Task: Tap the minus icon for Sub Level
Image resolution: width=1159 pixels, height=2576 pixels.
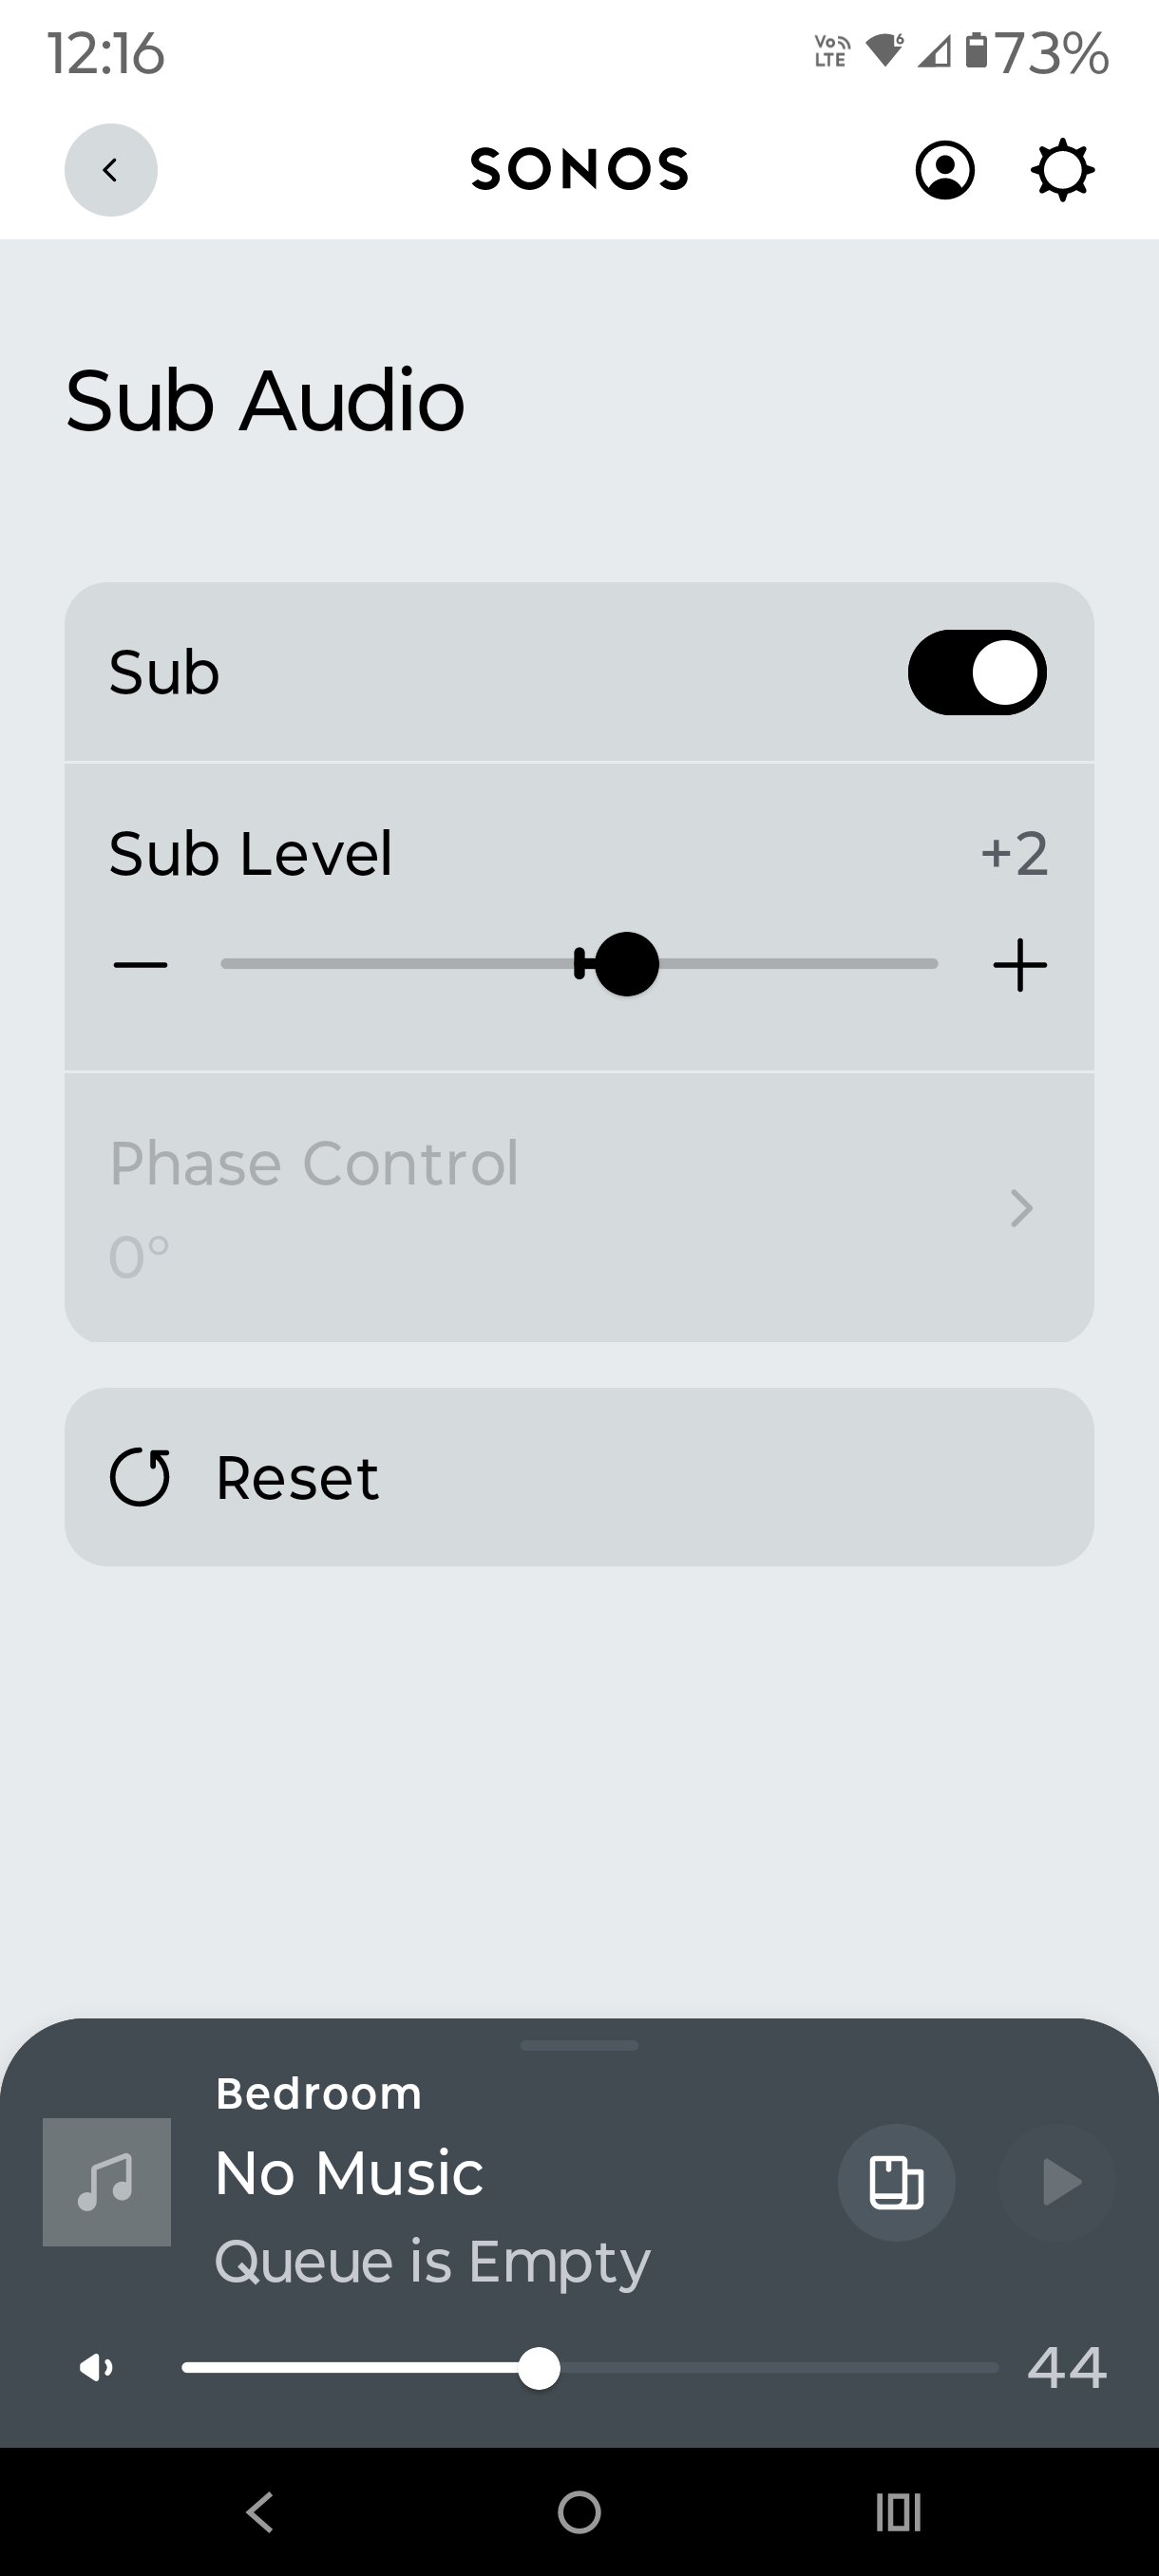Action: [x=140, y=965]
